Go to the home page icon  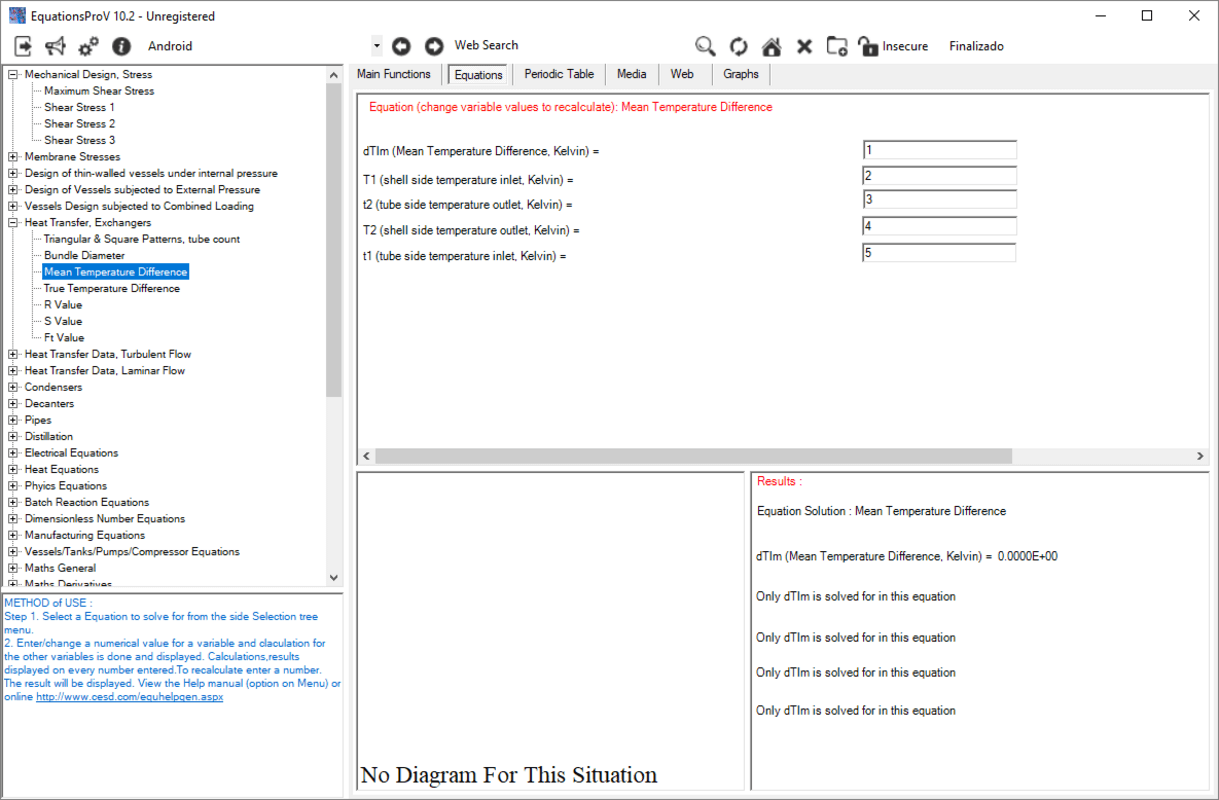tap(771, 46)
